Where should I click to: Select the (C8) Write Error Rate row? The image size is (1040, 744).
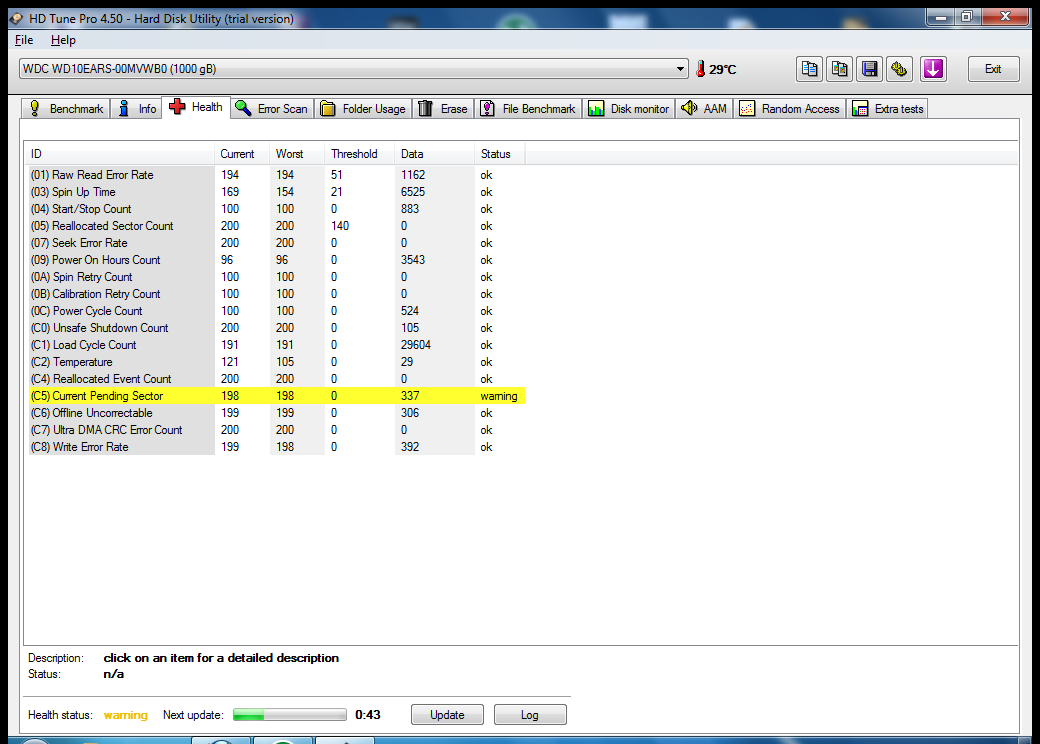276,447
